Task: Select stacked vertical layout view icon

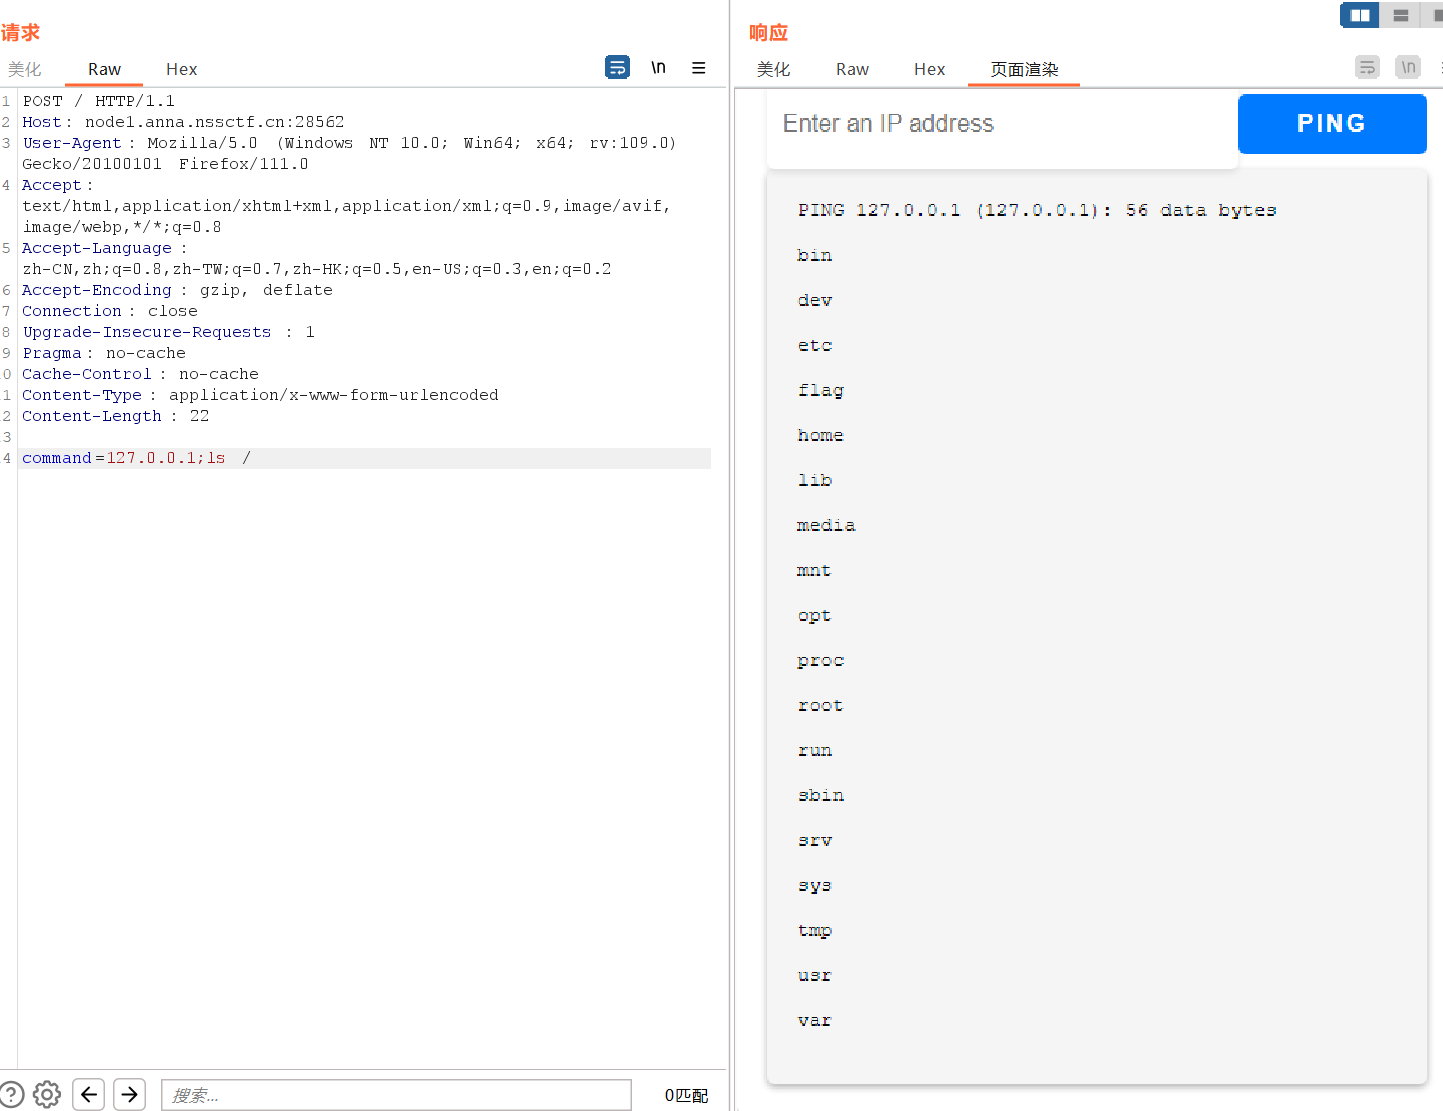Action: tap(1400, 15)
